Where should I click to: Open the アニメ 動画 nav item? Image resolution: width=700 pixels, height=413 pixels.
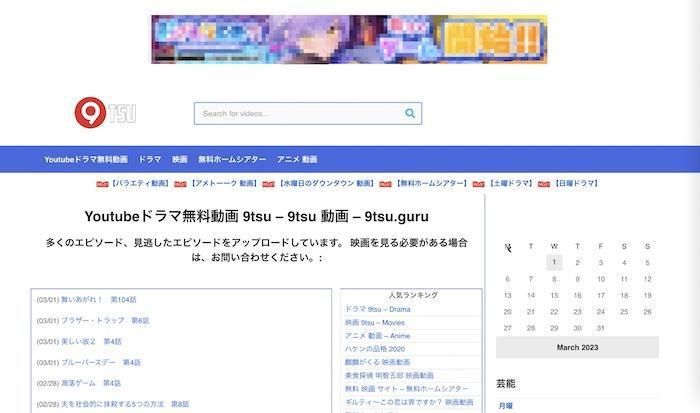point(297,159)
